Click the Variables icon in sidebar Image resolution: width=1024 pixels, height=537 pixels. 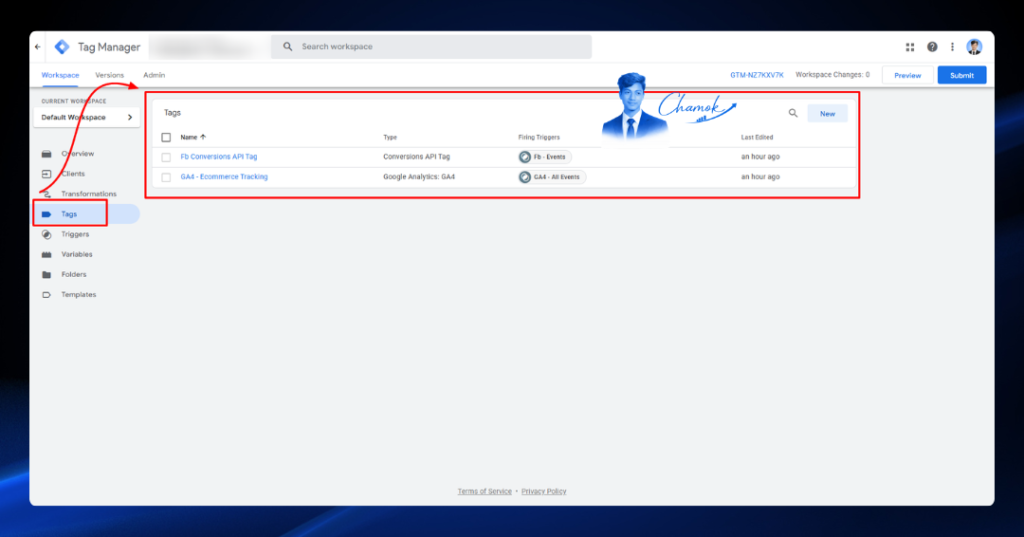point(46,255)
